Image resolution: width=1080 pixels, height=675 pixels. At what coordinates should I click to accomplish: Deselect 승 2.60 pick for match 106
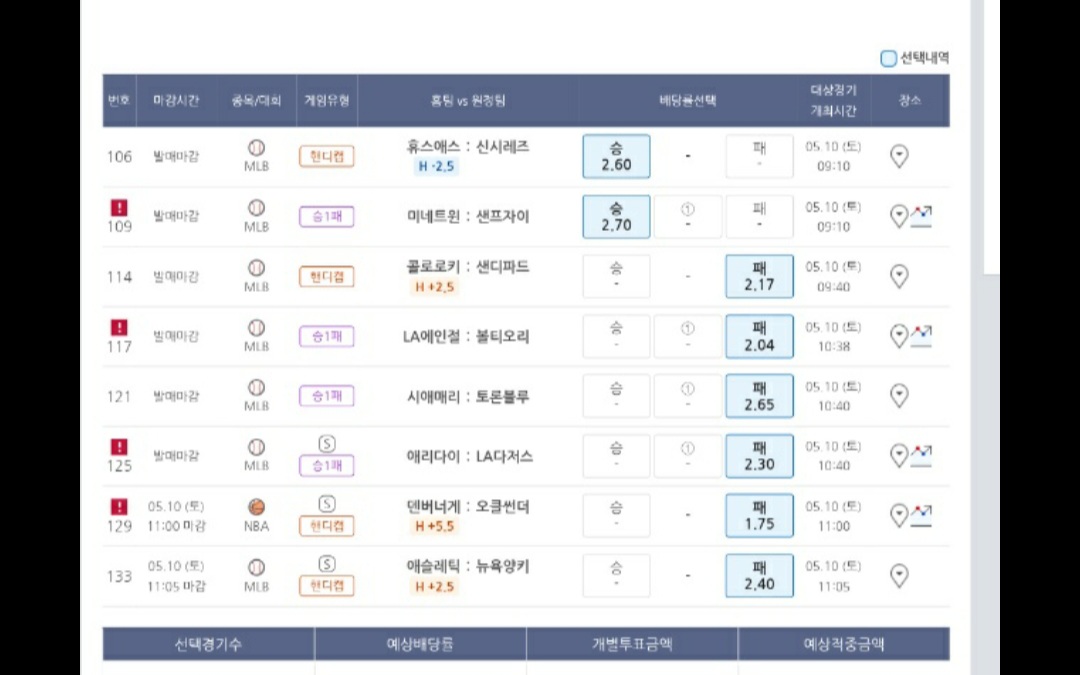click(x=616, y=157)
